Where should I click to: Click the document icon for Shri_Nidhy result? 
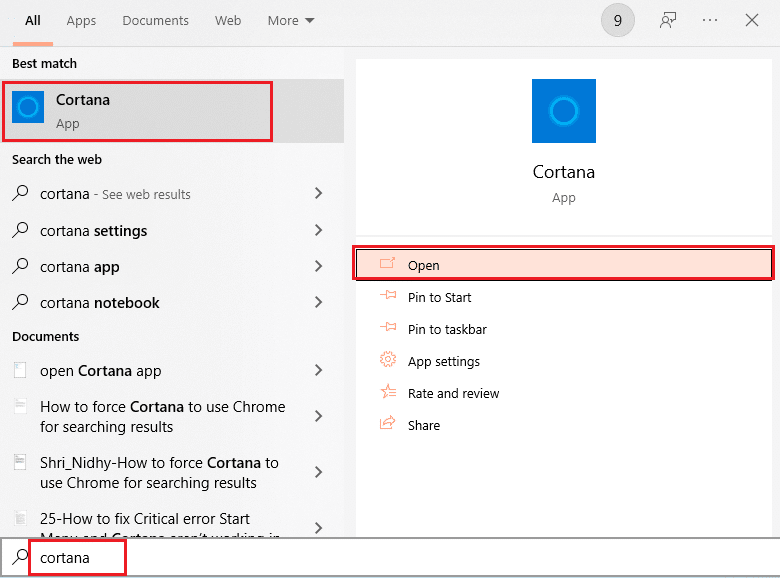(20, 462)
